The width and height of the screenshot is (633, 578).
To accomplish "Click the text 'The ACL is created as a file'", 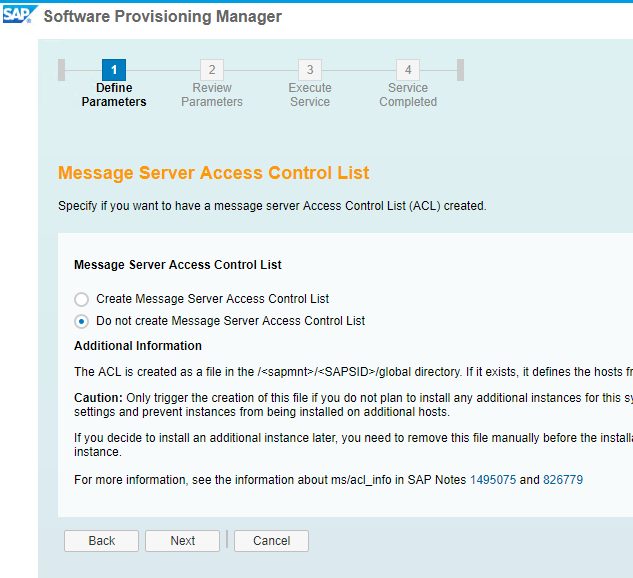I will [353, 372].
